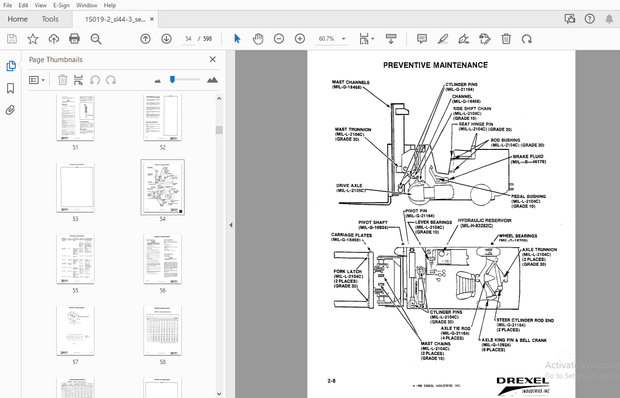
Task: Open the Page Thumbnails sidebar icon
Action: tap(11, 66)
